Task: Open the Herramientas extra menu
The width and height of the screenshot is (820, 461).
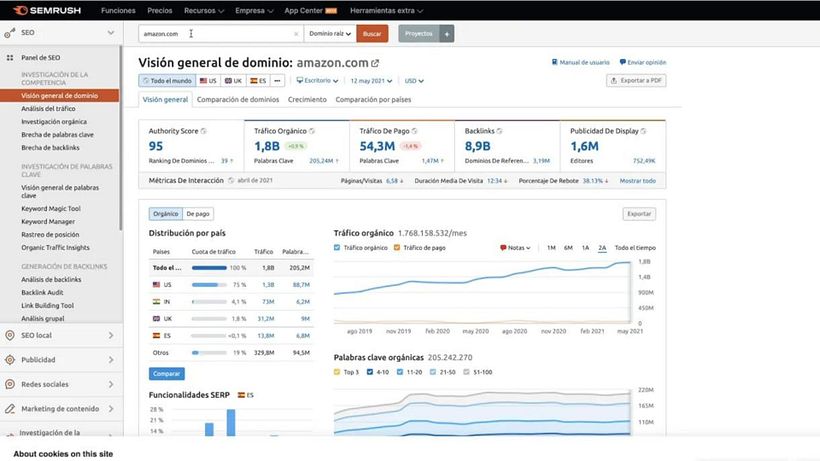Action: [386, 10]
